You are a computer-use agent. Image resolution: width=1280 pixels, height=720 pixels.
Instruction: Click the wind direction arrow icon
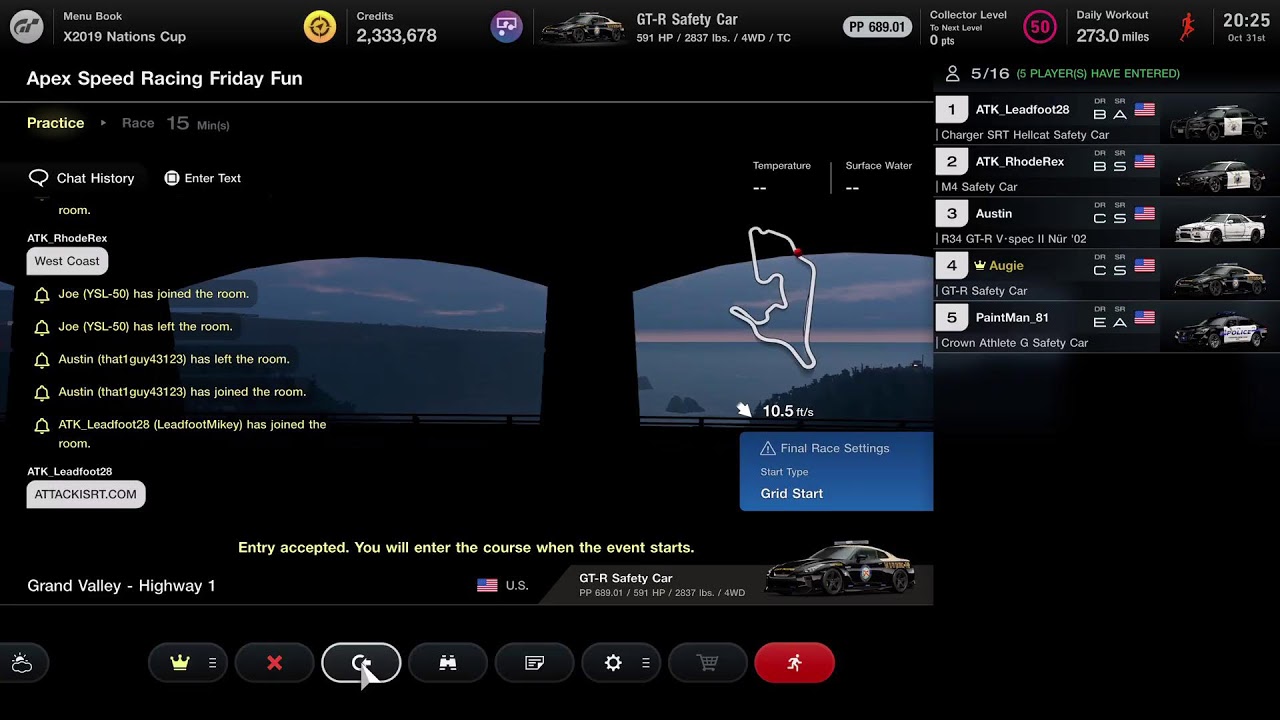tap(744, 410)
